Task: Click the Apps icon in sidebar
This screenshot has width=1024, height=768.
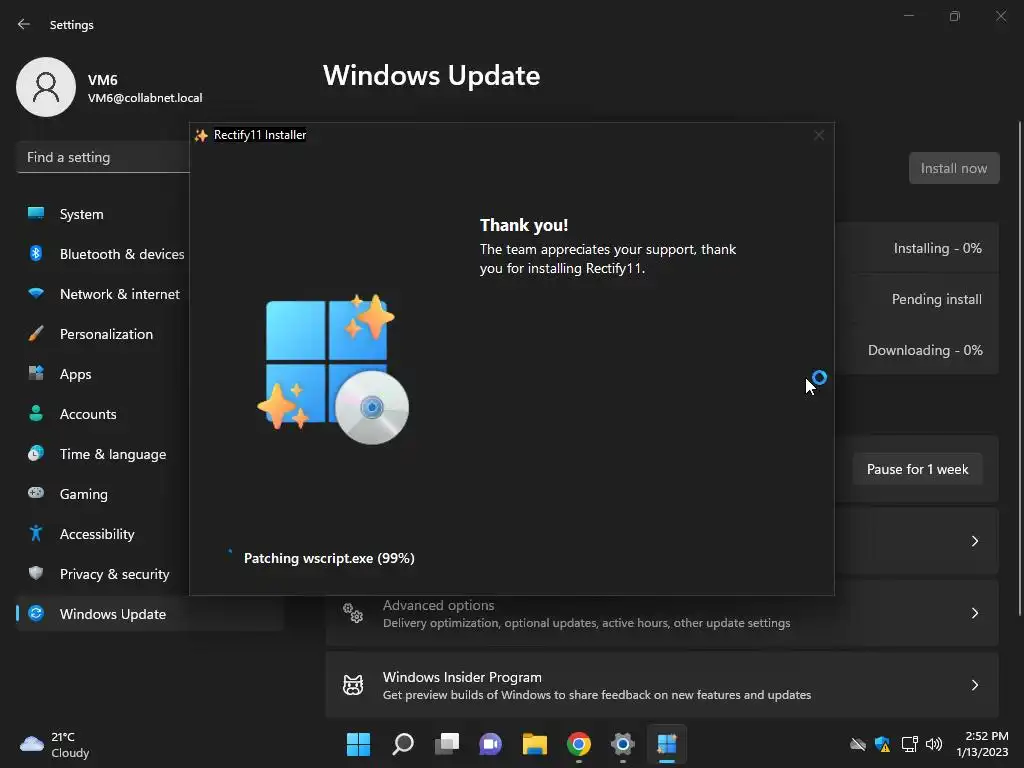Action: coord(36,374)
